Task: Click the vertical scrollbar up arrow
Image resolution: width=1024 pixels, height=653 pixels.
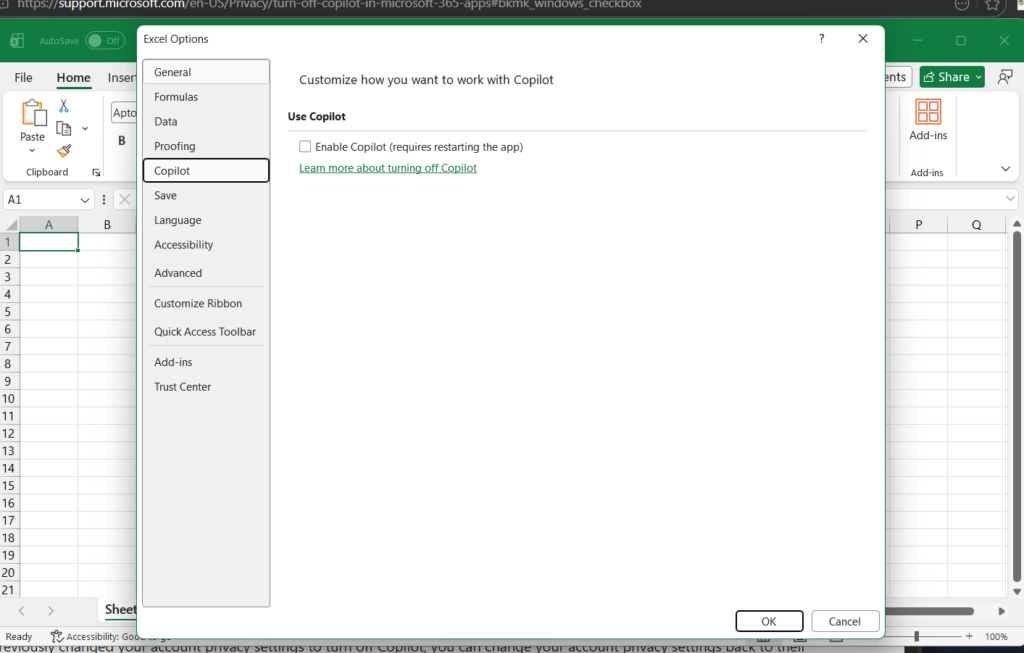Action: (x=1017, y=224)
